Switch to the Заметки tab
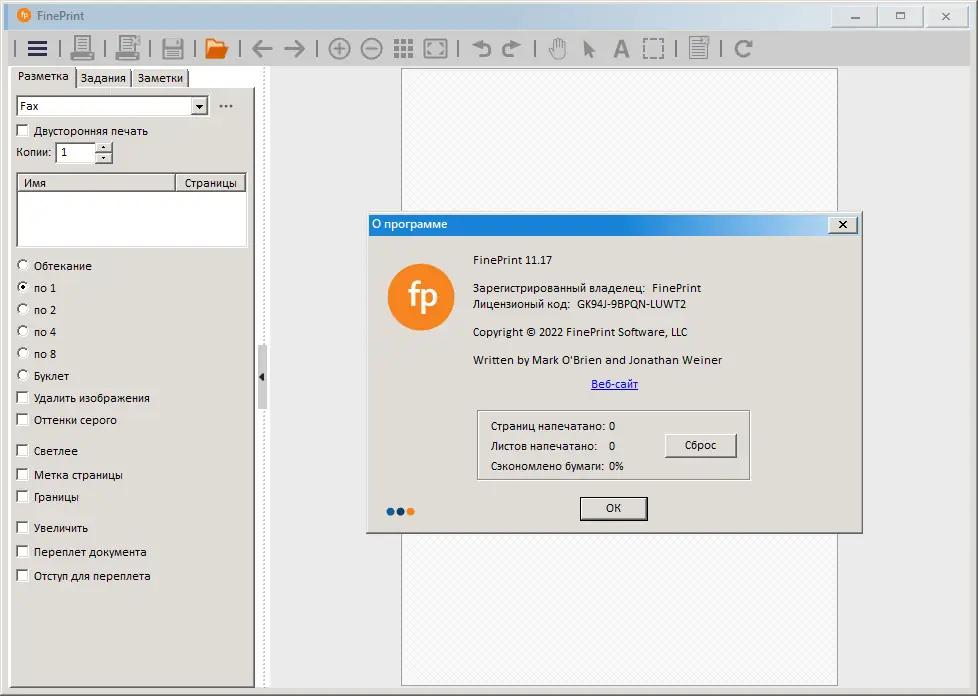 tap(160, 78)
